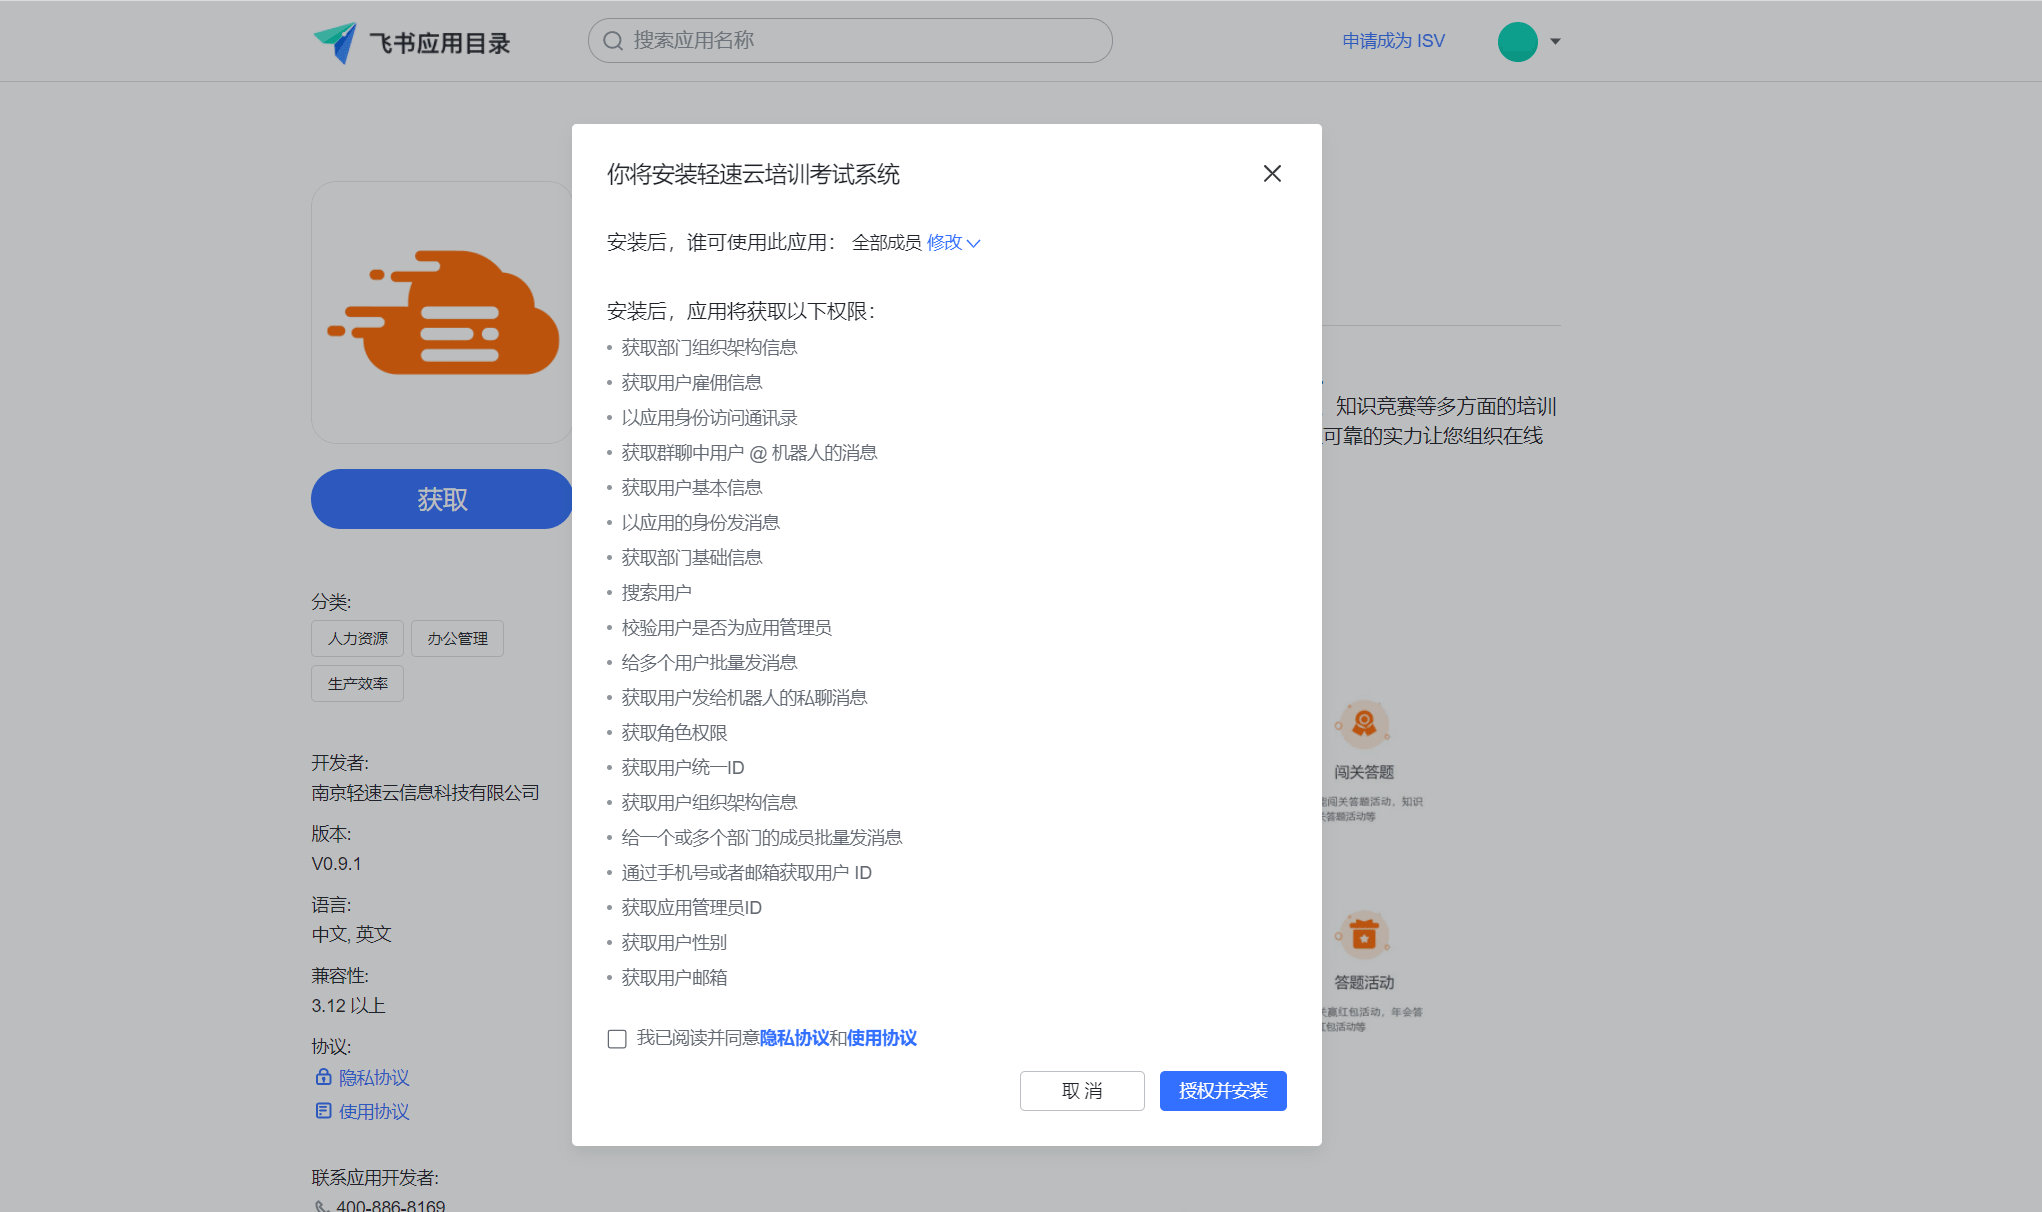2042x1212 pixels.
Task: Select the 生产效率 category tag
Action: coord(357,683)
